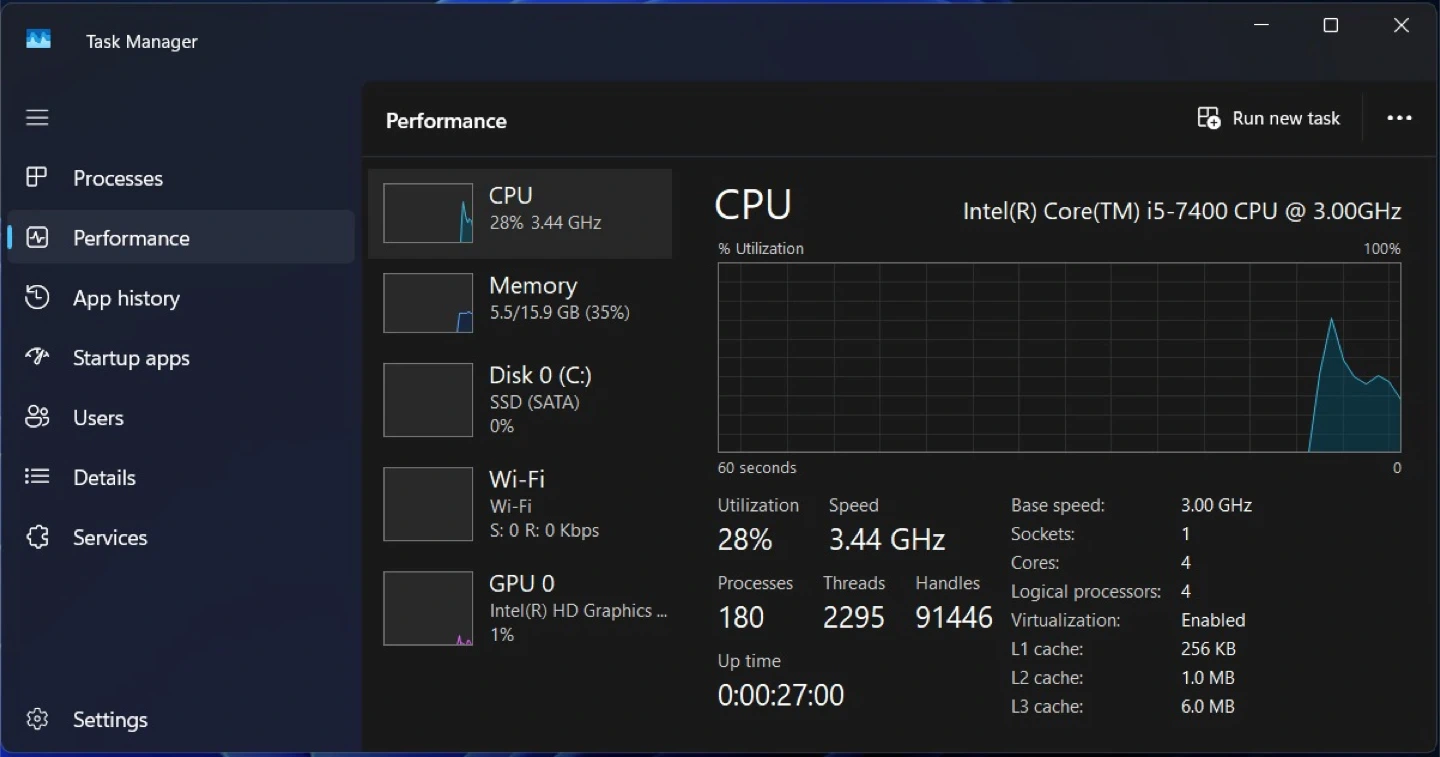
Task: Select the CPU entry in resource list
Action: 520,213
